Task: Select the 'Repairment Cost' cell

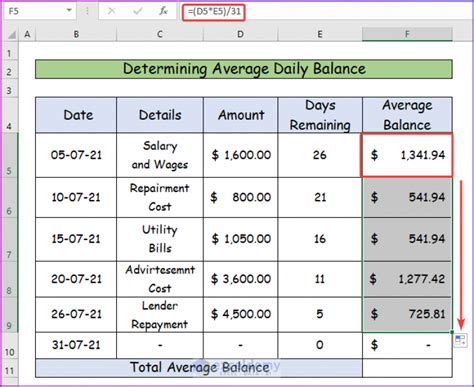Action: [160, 197]
